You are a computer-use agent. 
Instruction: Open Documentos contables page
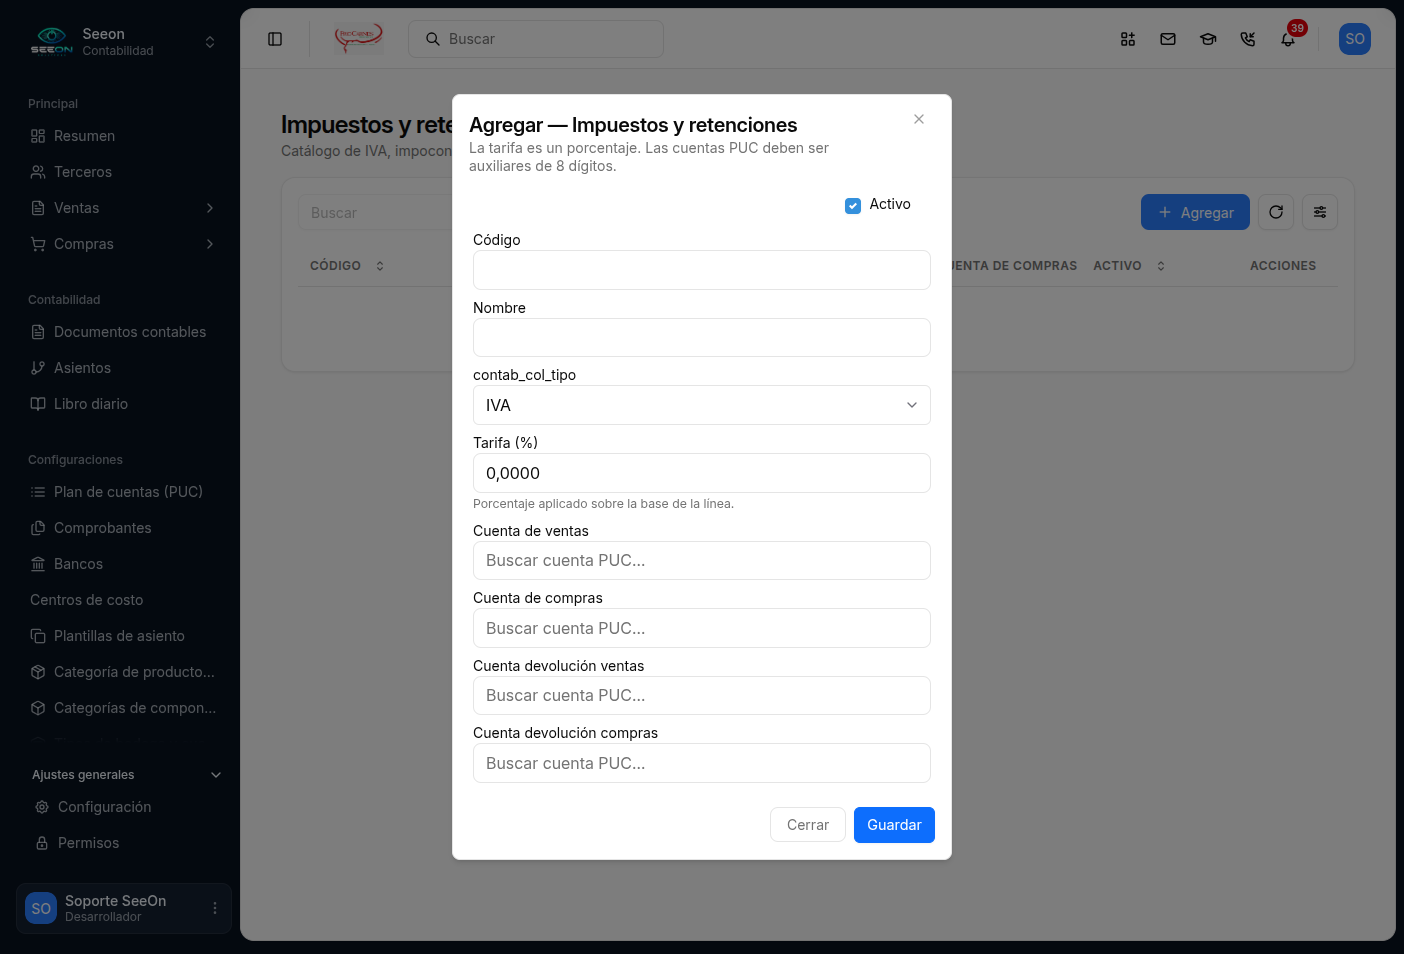(x=124, y=332)
